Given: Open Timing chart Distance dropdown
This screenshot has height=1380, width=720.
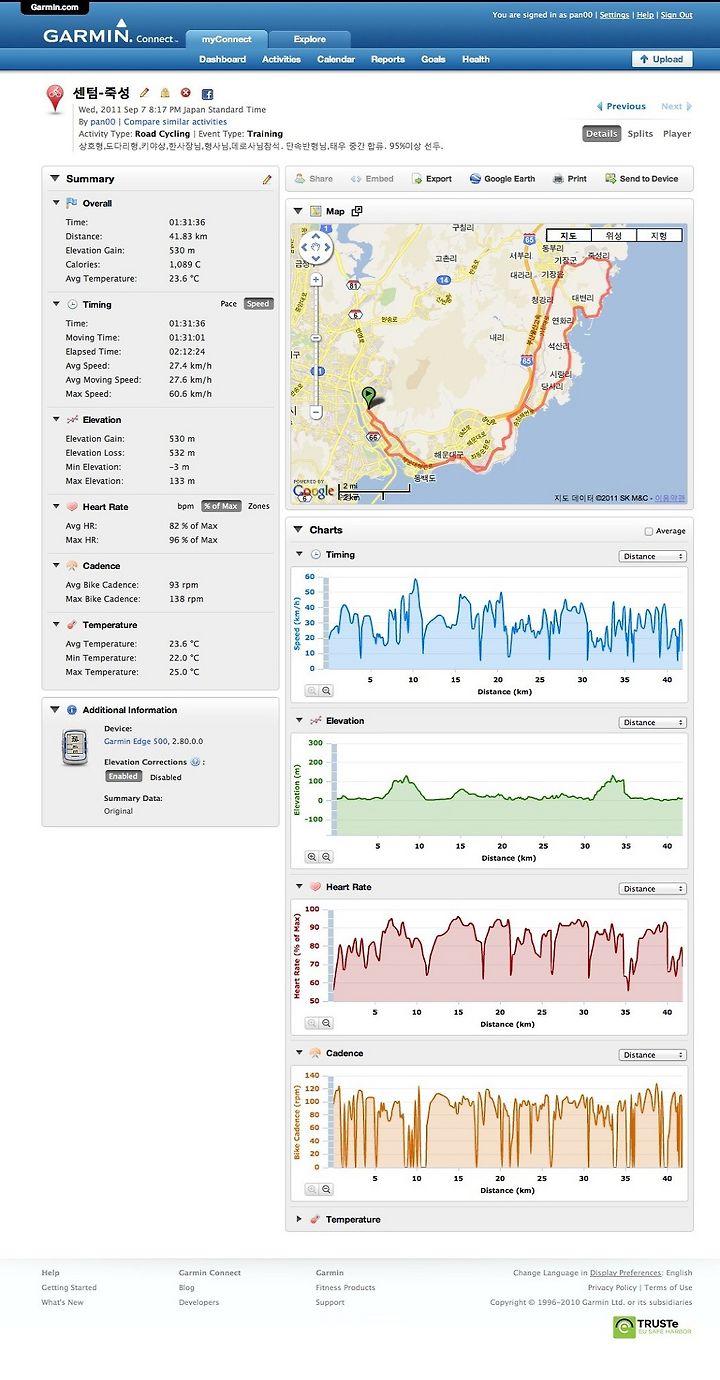Looking at the screenshot, I should [x=653, y=556].
